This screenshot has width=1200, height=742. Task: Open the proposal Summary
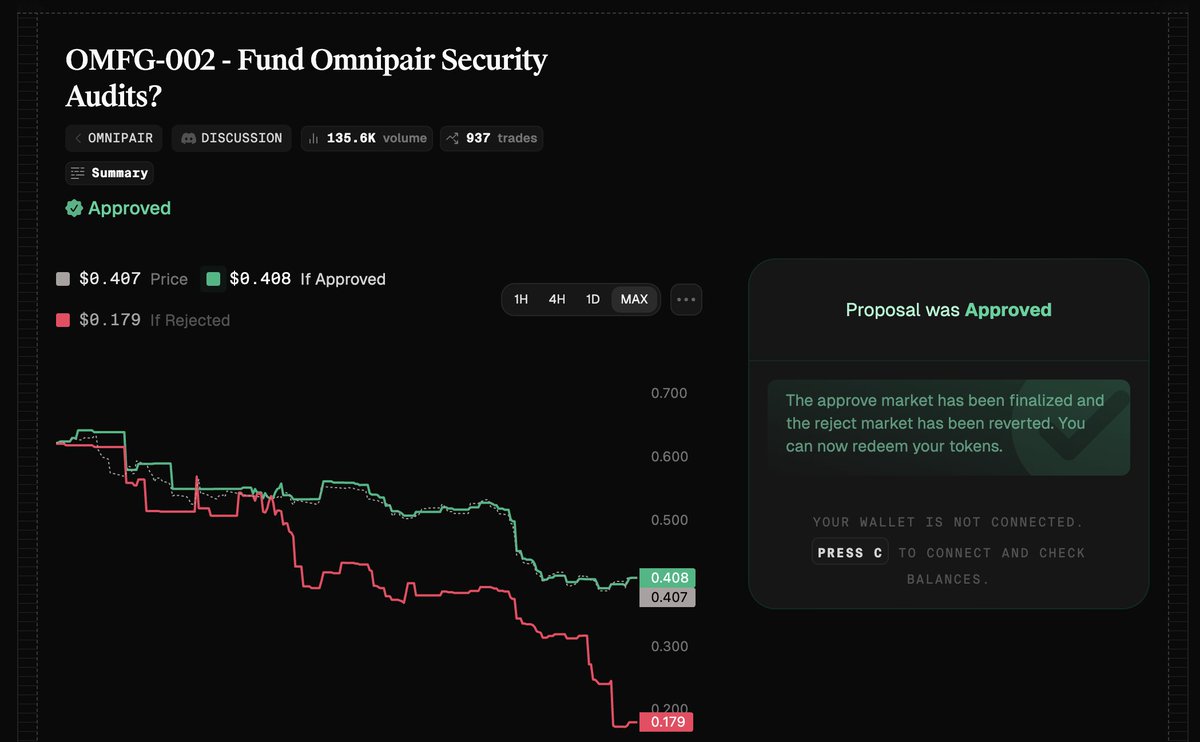click(109, 173)
